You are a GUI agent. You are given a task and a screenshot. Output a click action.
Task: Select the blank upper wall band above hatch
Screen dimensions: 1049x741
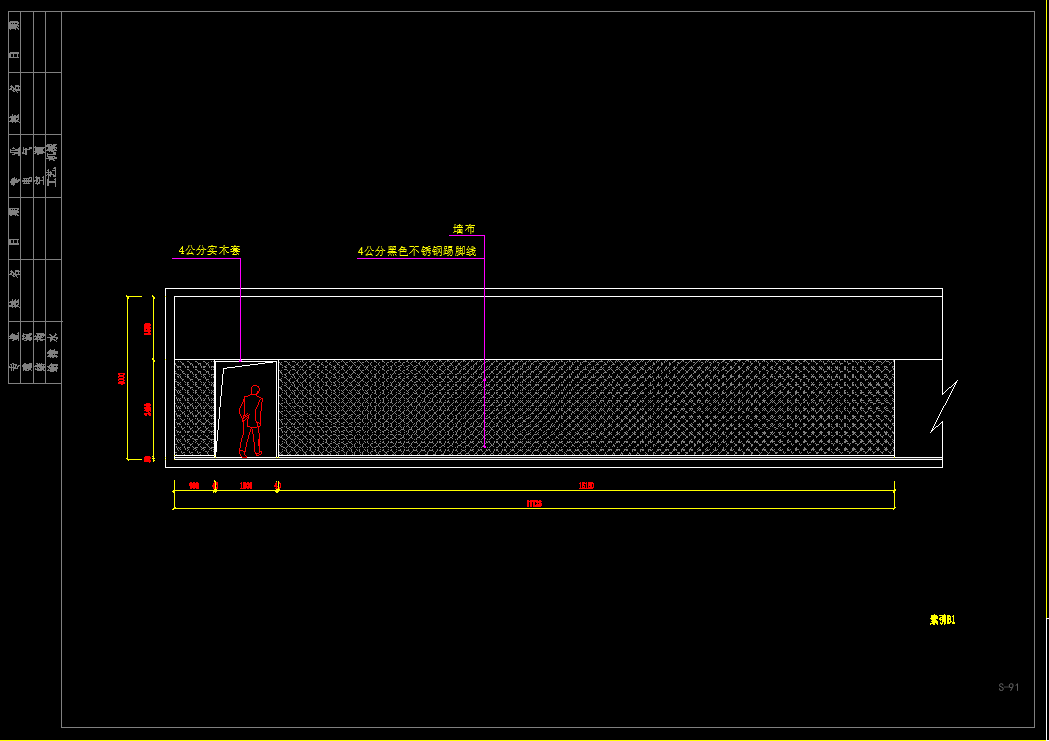click(x=558, y=327)
